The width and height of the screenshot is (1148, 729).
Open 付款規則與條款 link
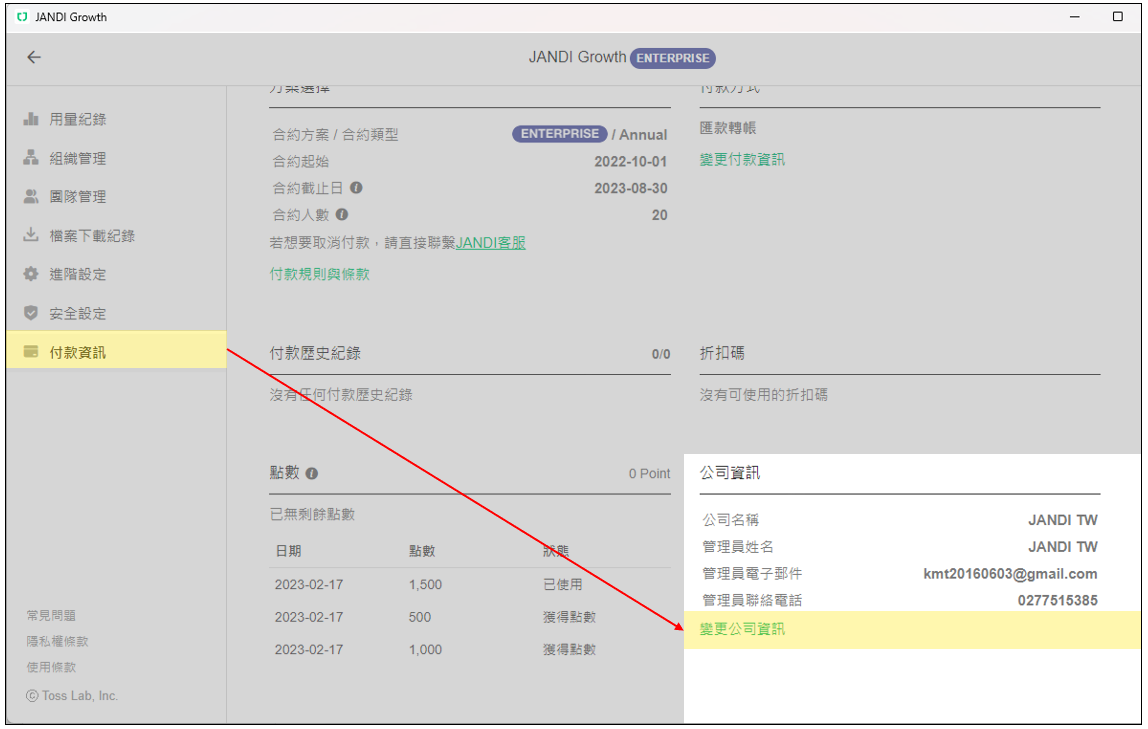point(319,274)
